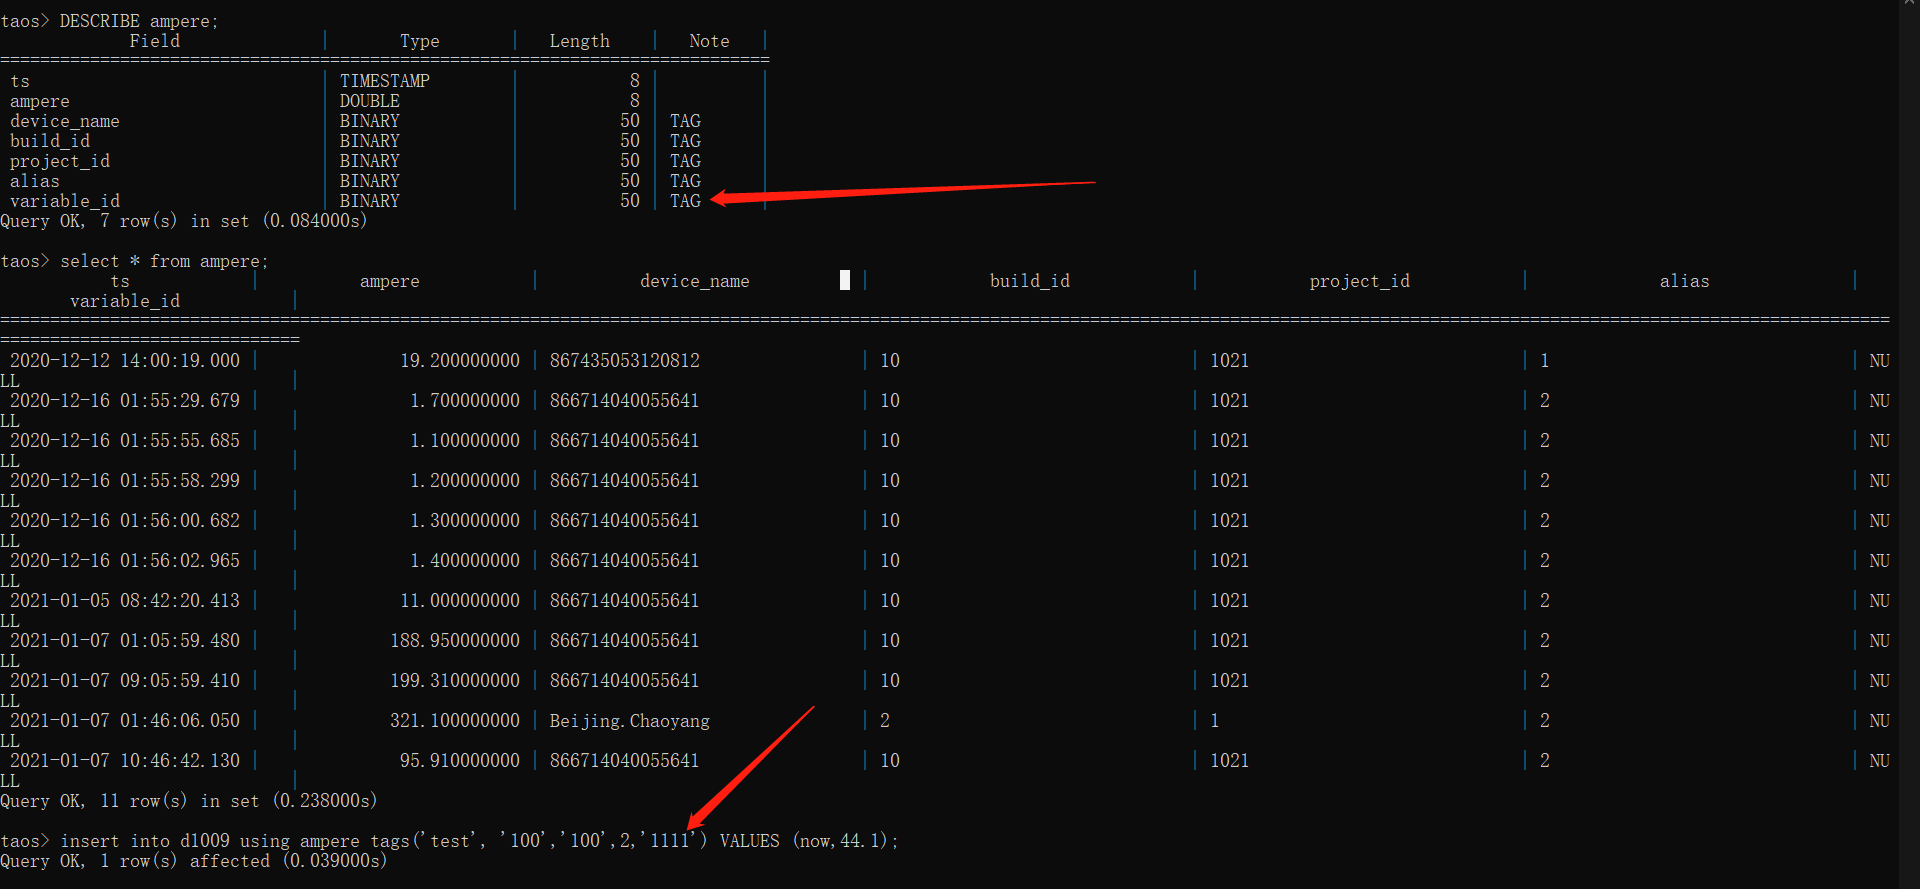Screen dimensions: 1920x889
Task: Click the 'TIMESTAMP' type value
Action: point(385,81)
